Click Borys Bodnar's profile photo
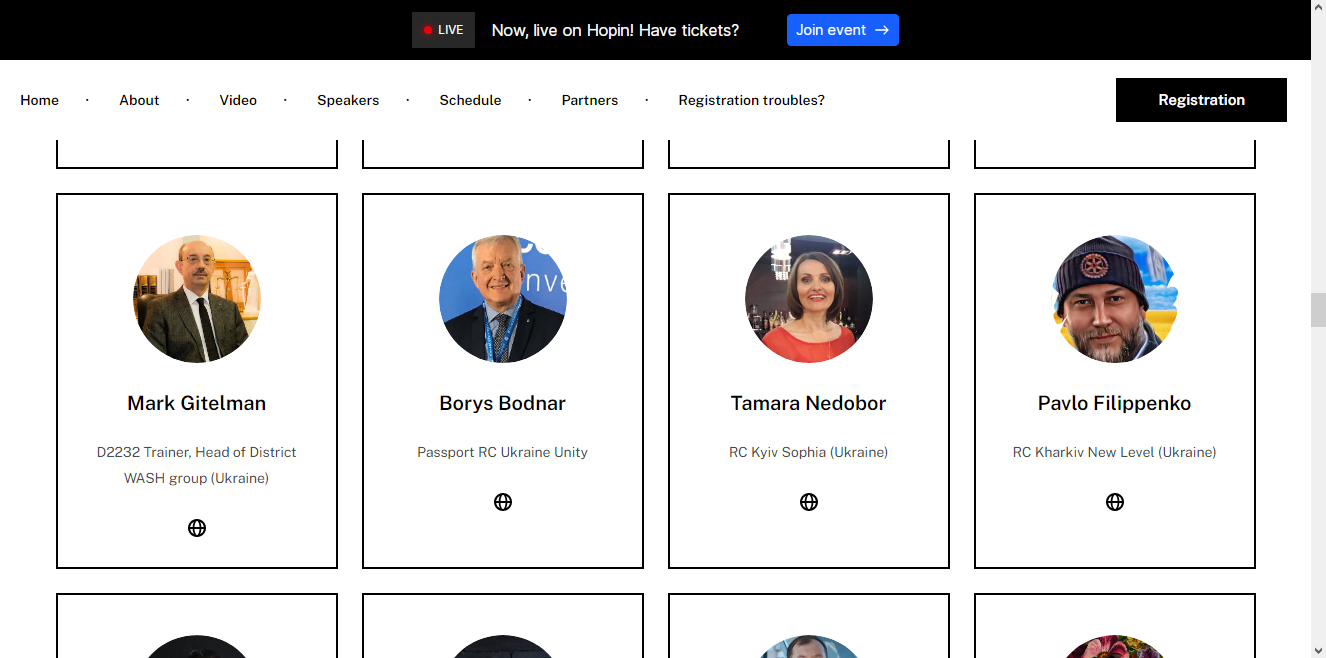This screenshot has width=1326, height=658. click(503, 299)
